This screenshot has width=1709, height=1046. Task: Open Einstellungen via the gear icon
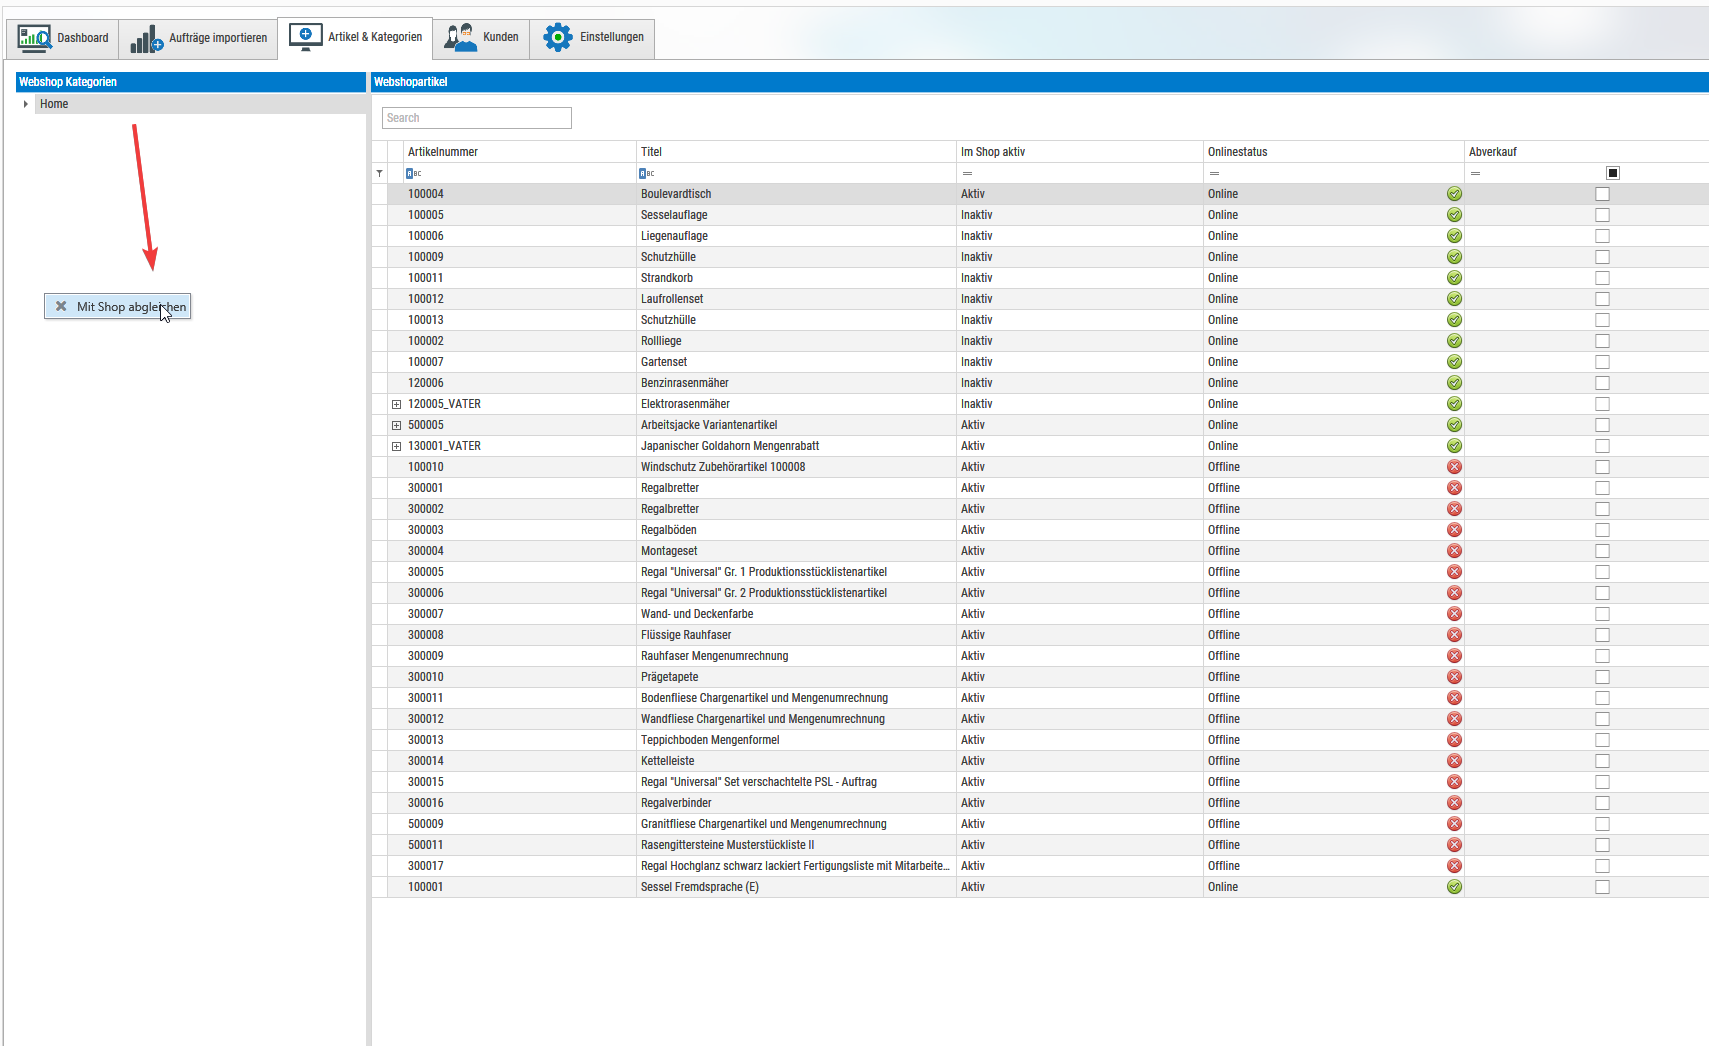pyautogui.click(x=558, y=37)
